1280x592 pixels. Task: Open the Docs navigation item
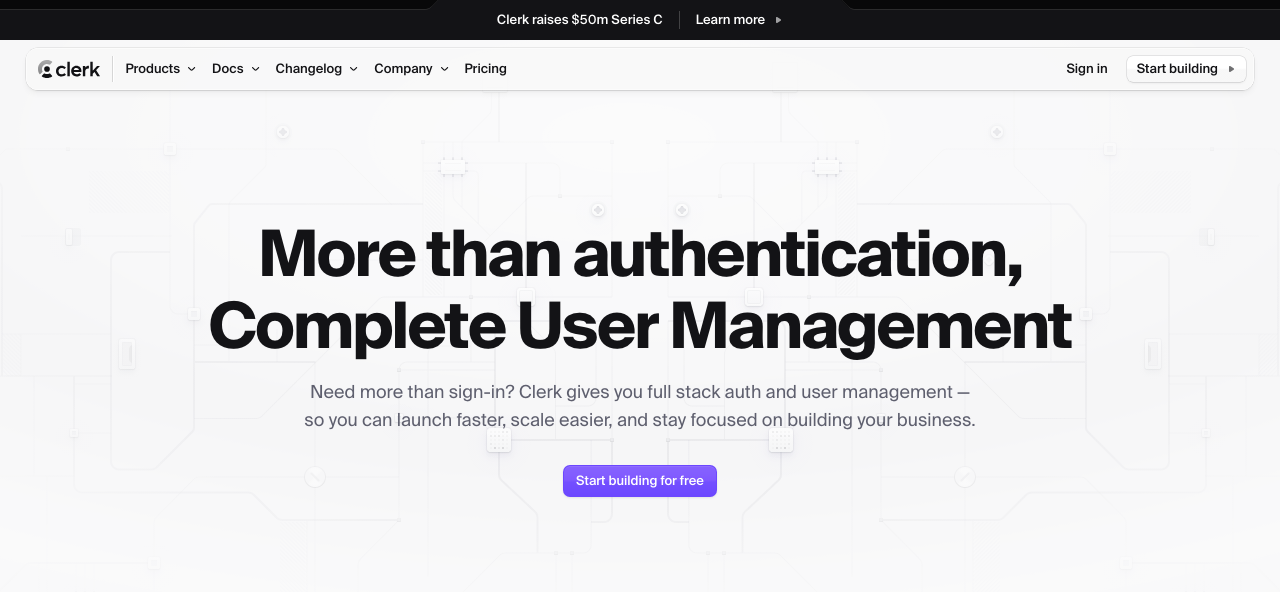click(227, 69)
